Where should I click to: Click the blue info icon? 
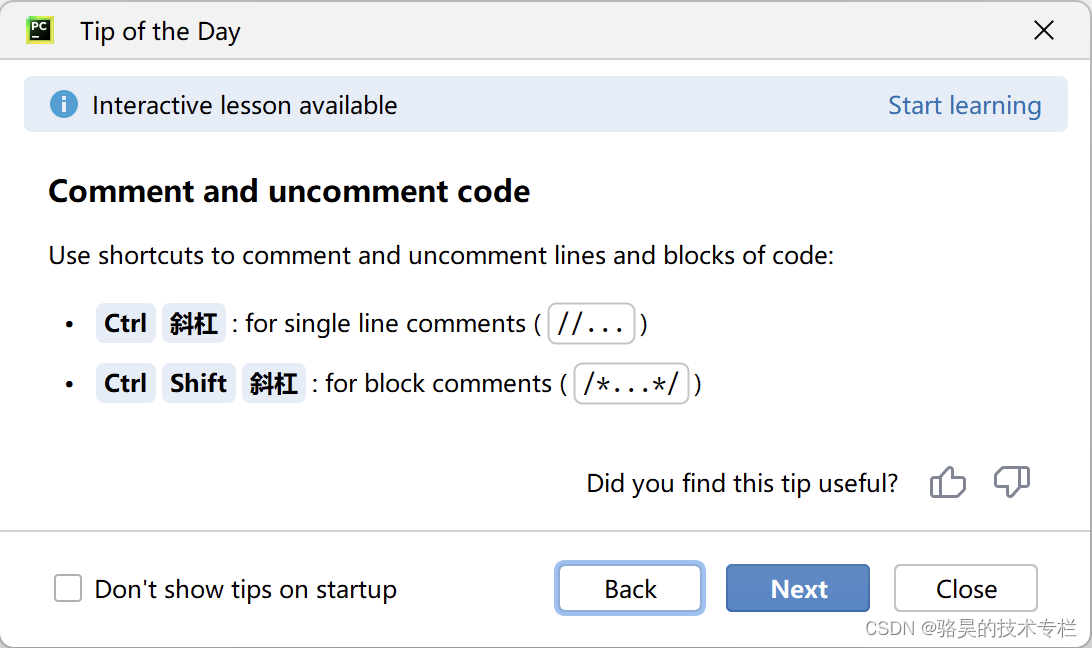(x=64, y=105)
